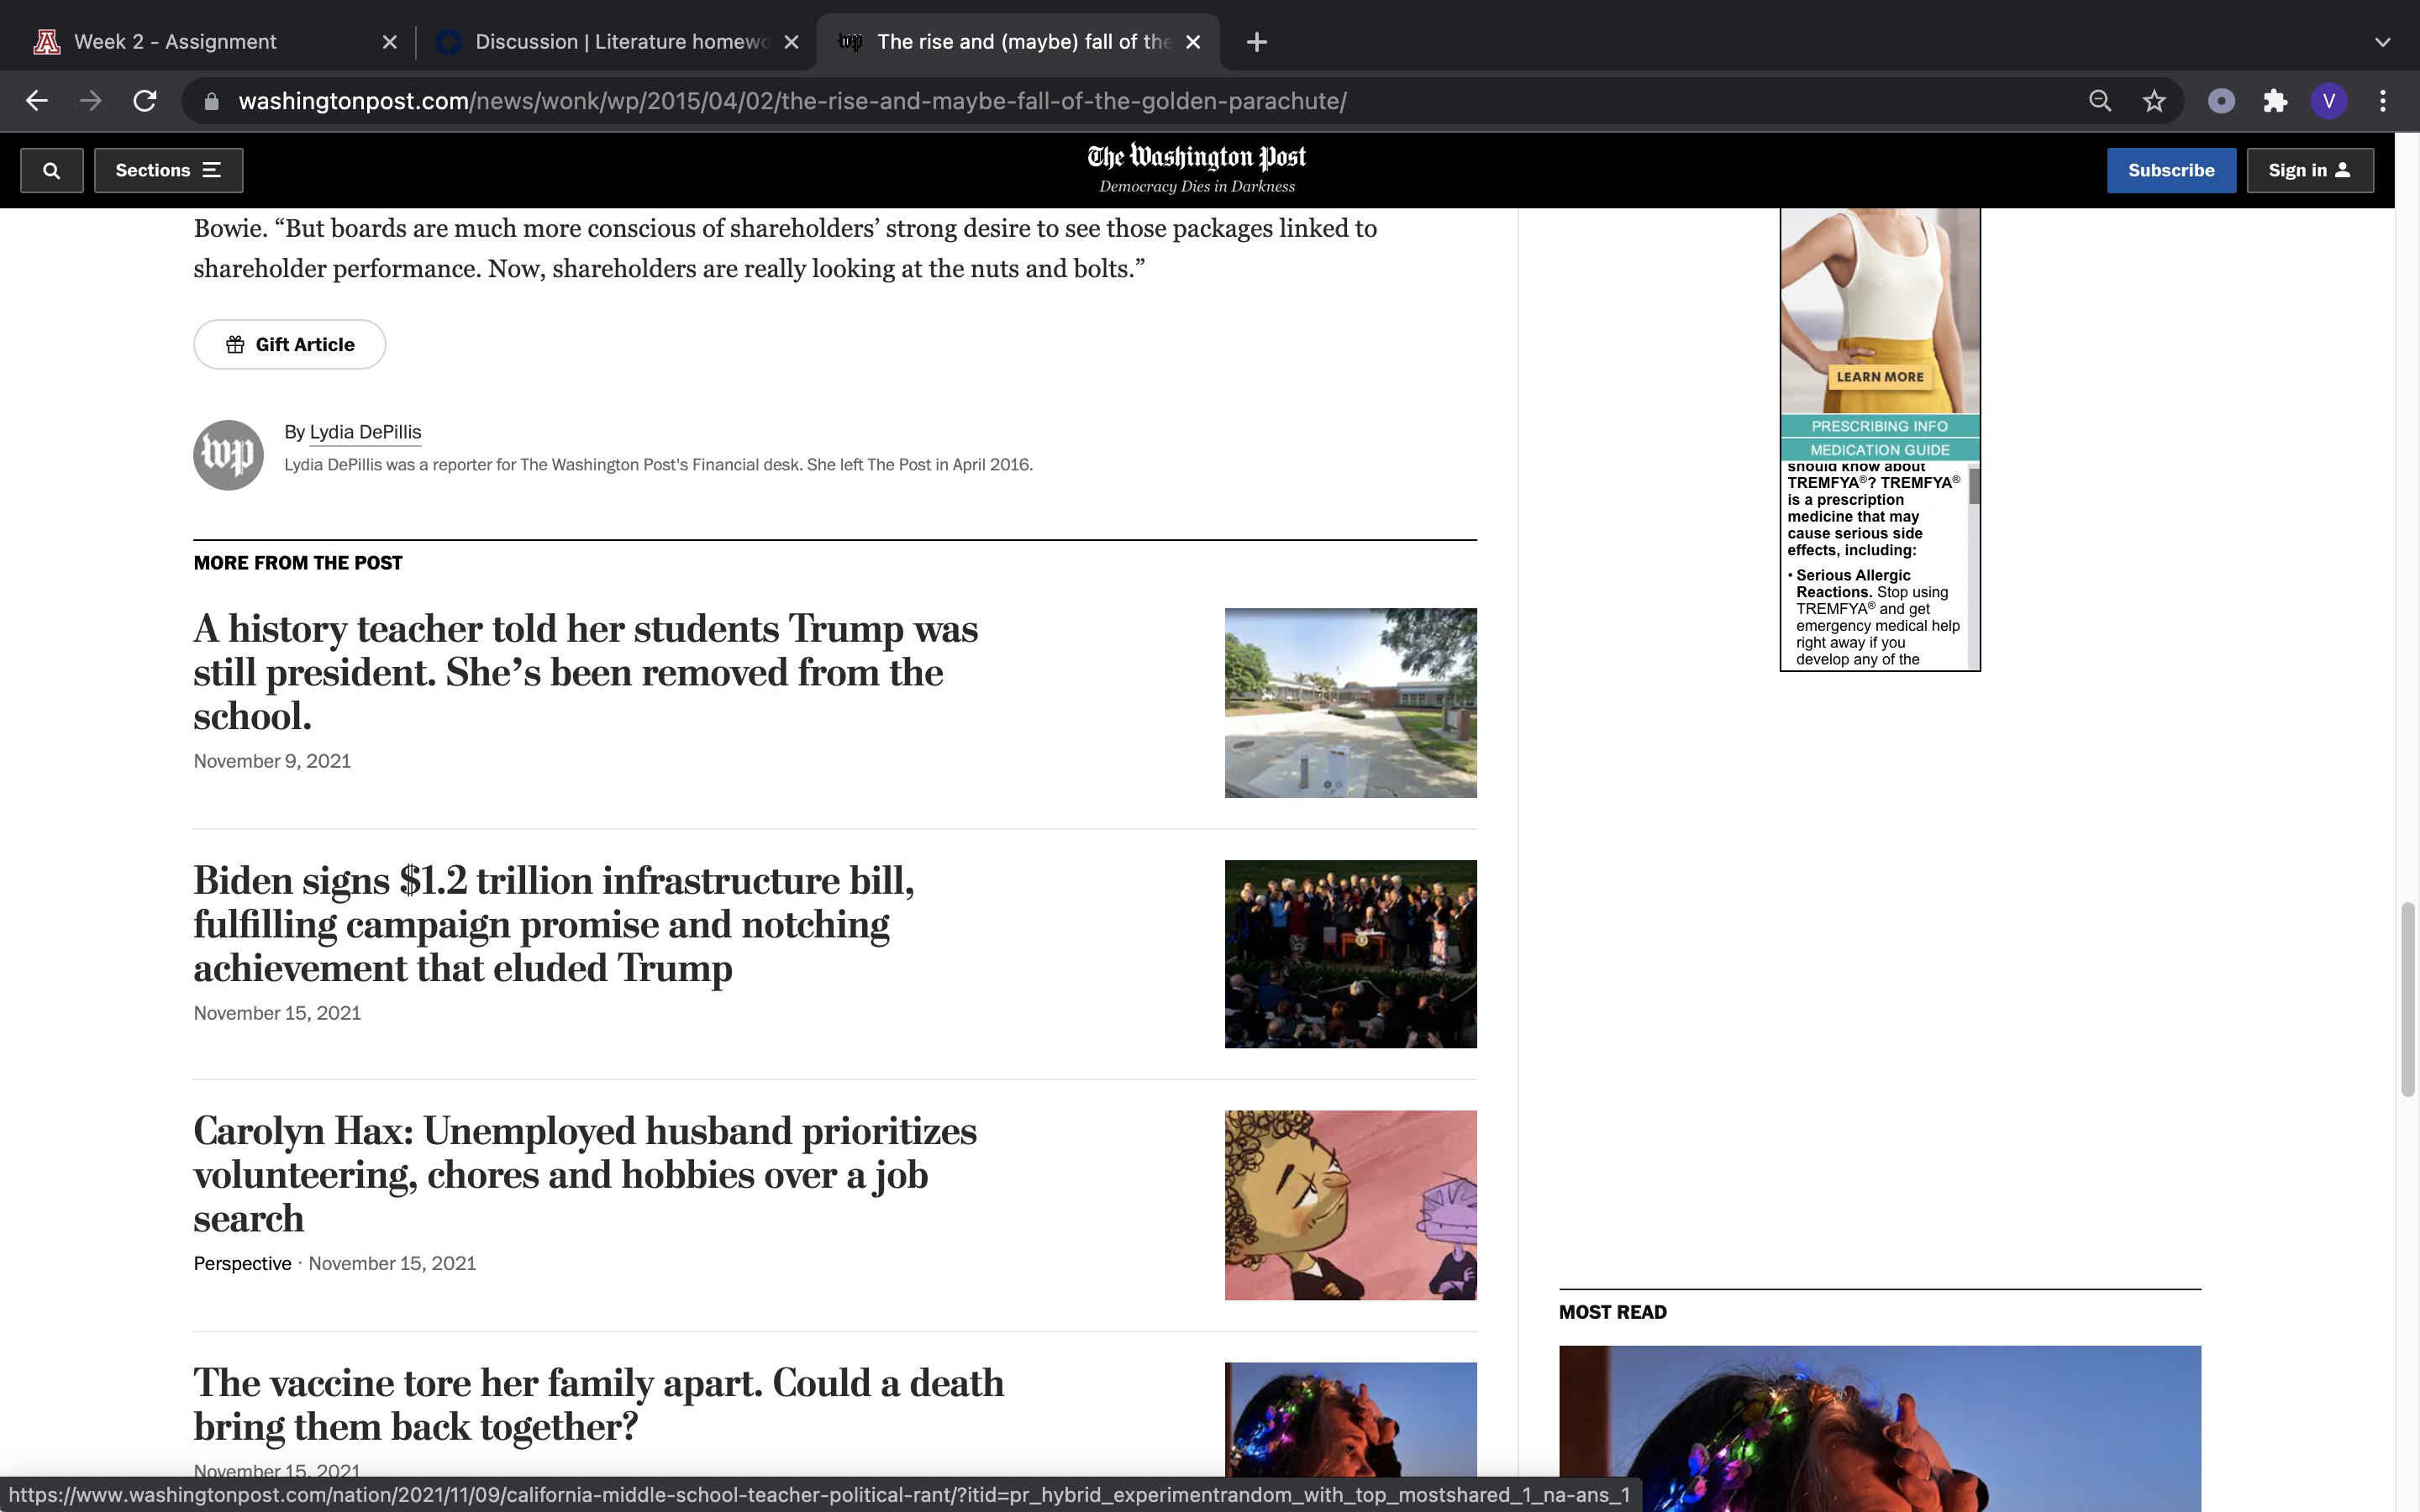
Task: Click the Subscribe button
Action: (2171, 170)
